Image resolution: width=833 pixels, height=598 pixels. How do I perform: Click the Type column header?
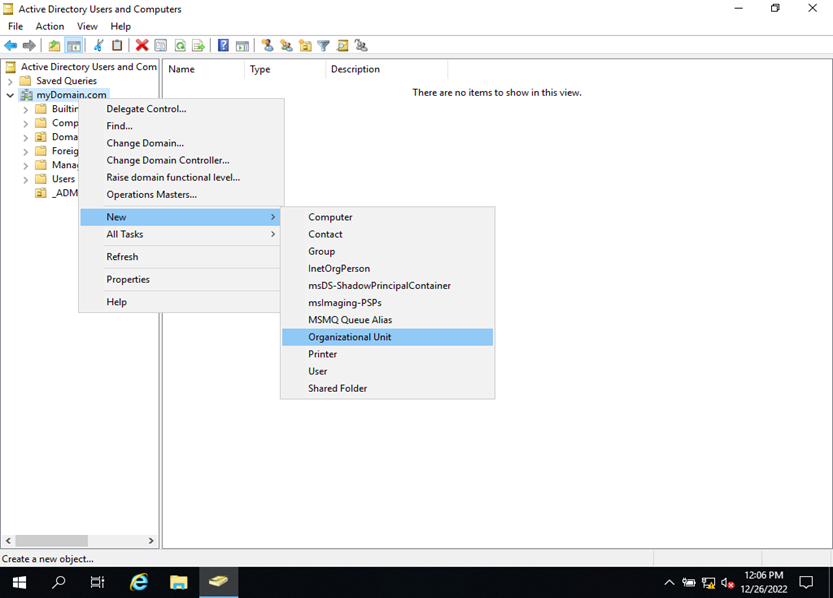tap(285, 69)
